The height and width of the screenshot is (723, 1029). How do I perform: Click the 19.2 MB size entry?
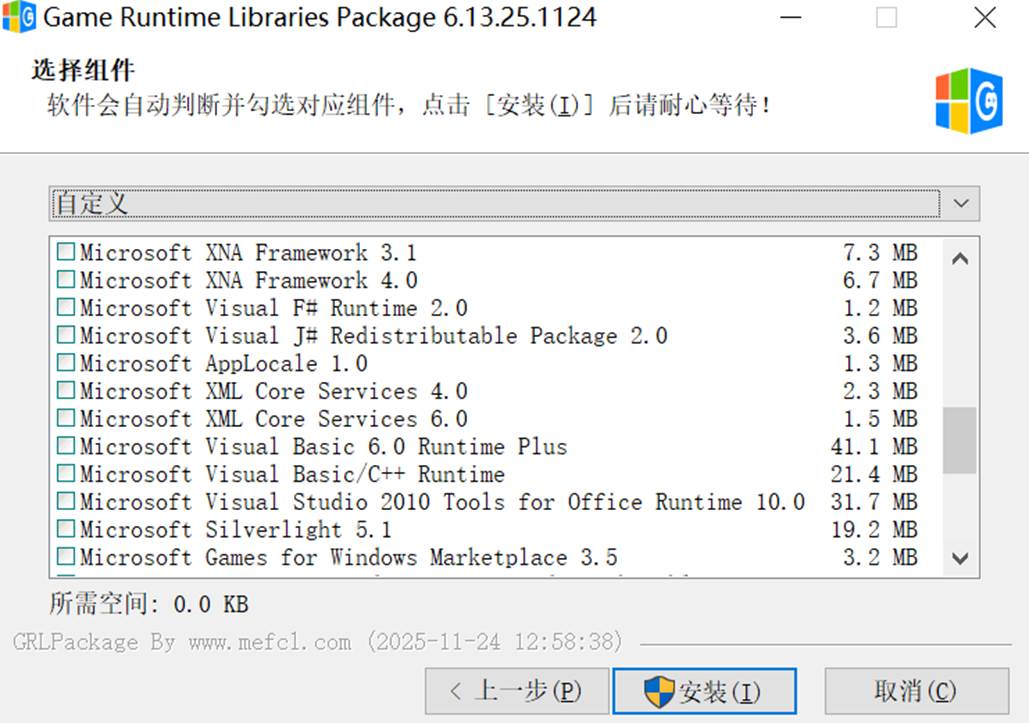(874, 529)
